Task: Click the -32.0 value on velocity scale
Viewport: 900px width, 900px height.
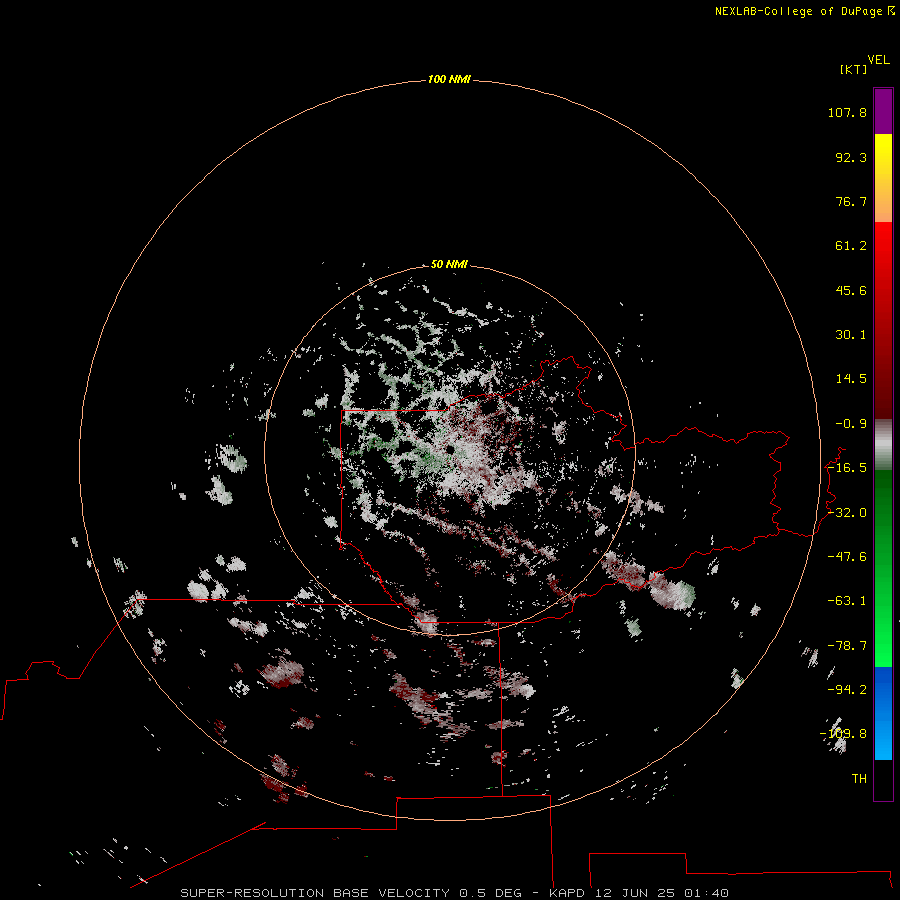Action: point(847,513)
